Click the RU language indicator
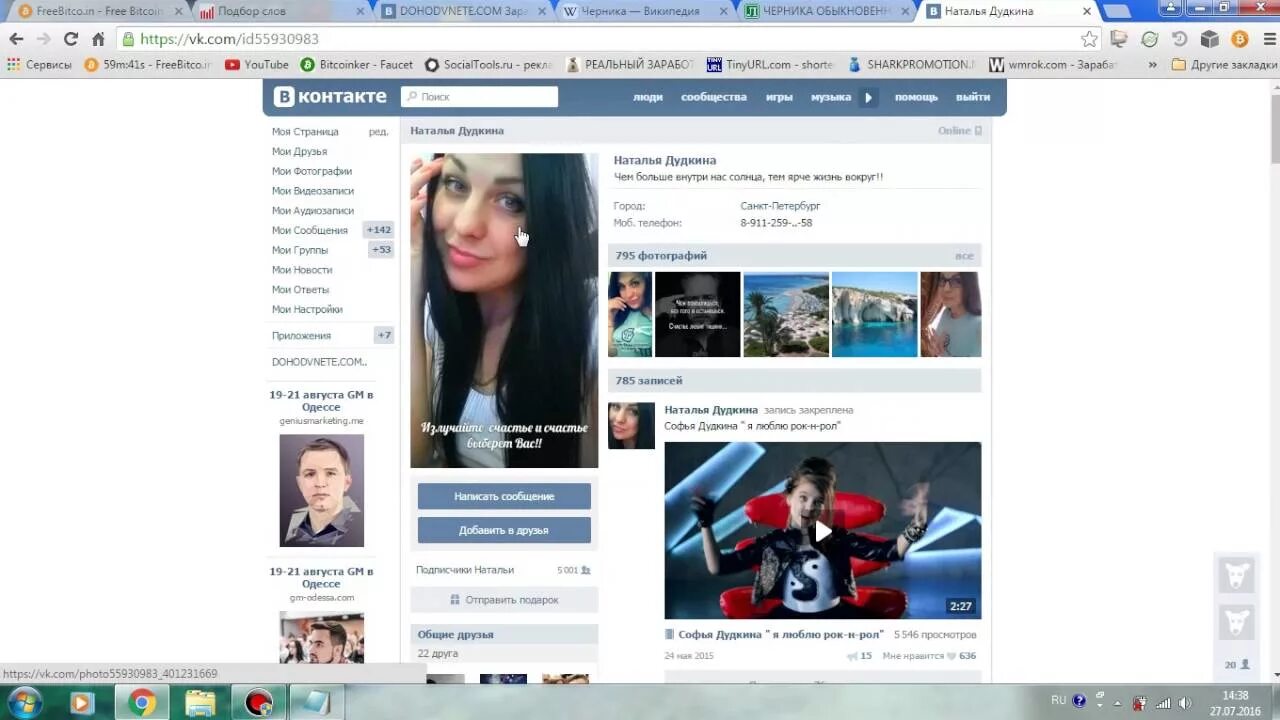Image resolution: width=1280 pixels, height=720 pixels. 1058,700
